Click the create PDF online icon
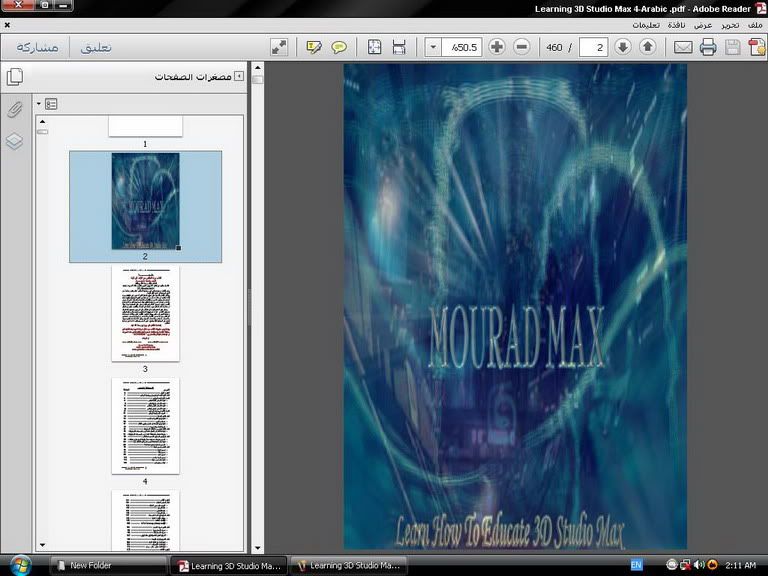This screenshot has height=576, width=768. pos(757,47)
